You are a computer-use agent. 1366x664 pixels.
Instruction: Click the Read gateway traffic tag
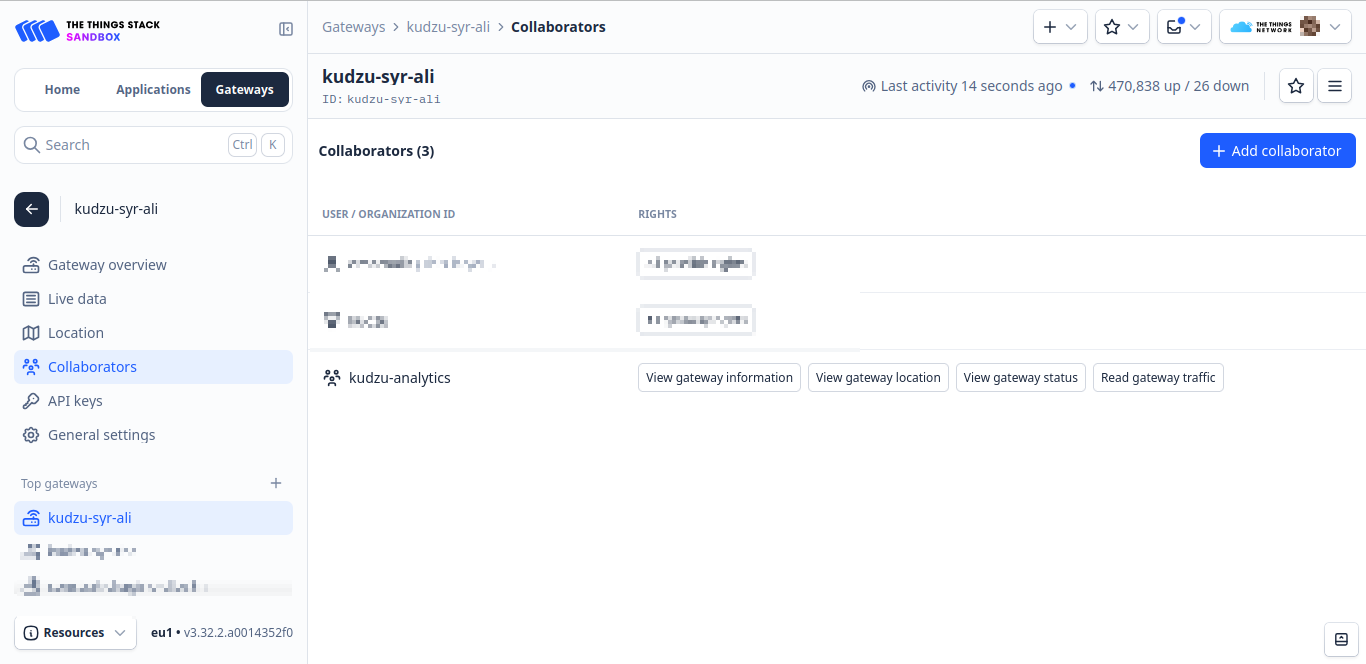click(1158, 378)
